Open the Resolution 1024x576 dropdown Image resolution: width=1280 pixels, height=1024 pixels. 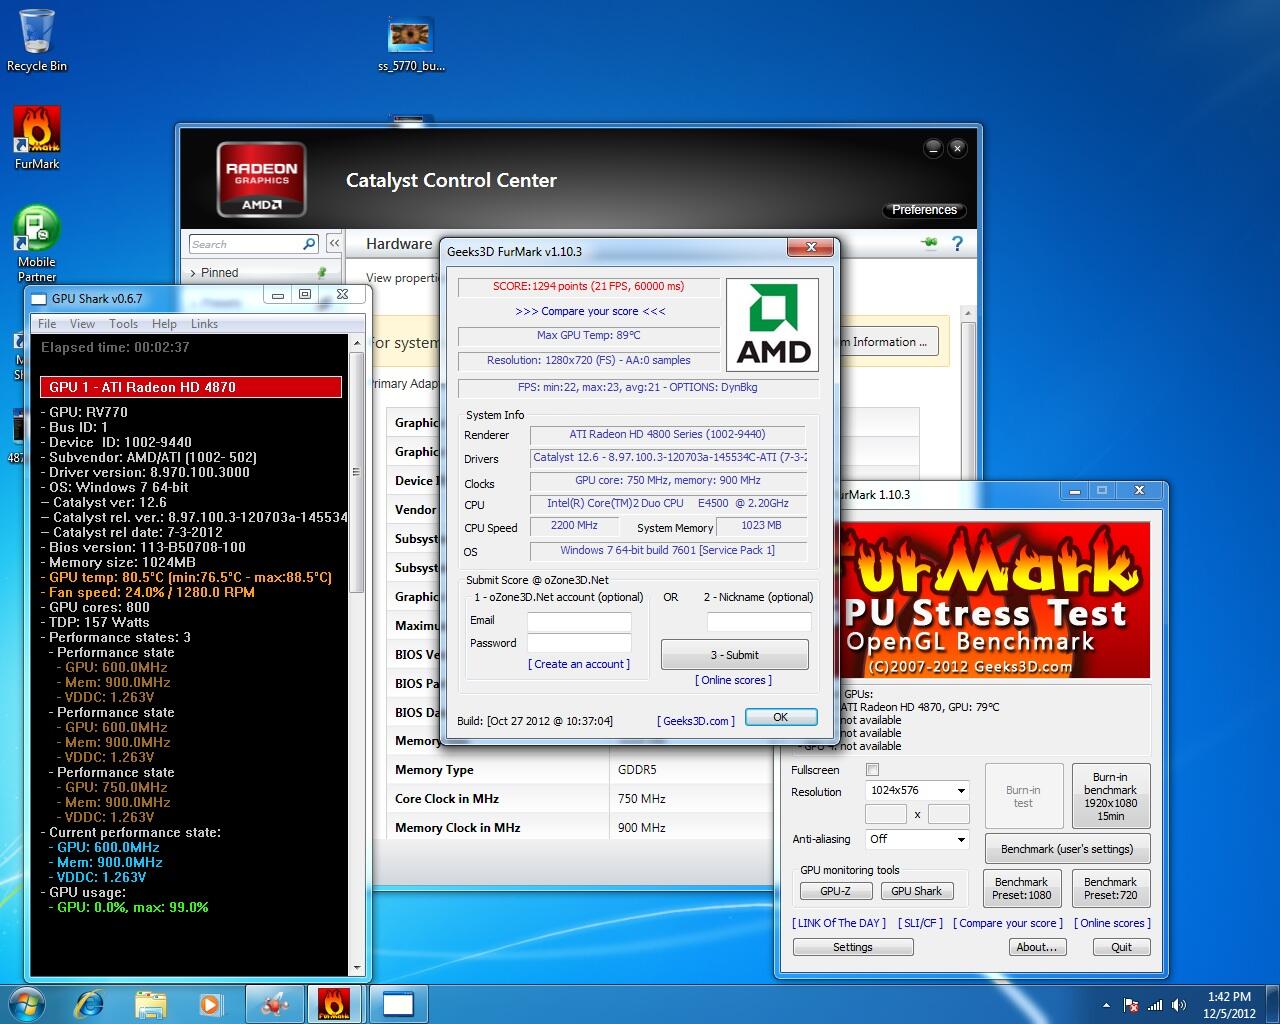point(917,790)
